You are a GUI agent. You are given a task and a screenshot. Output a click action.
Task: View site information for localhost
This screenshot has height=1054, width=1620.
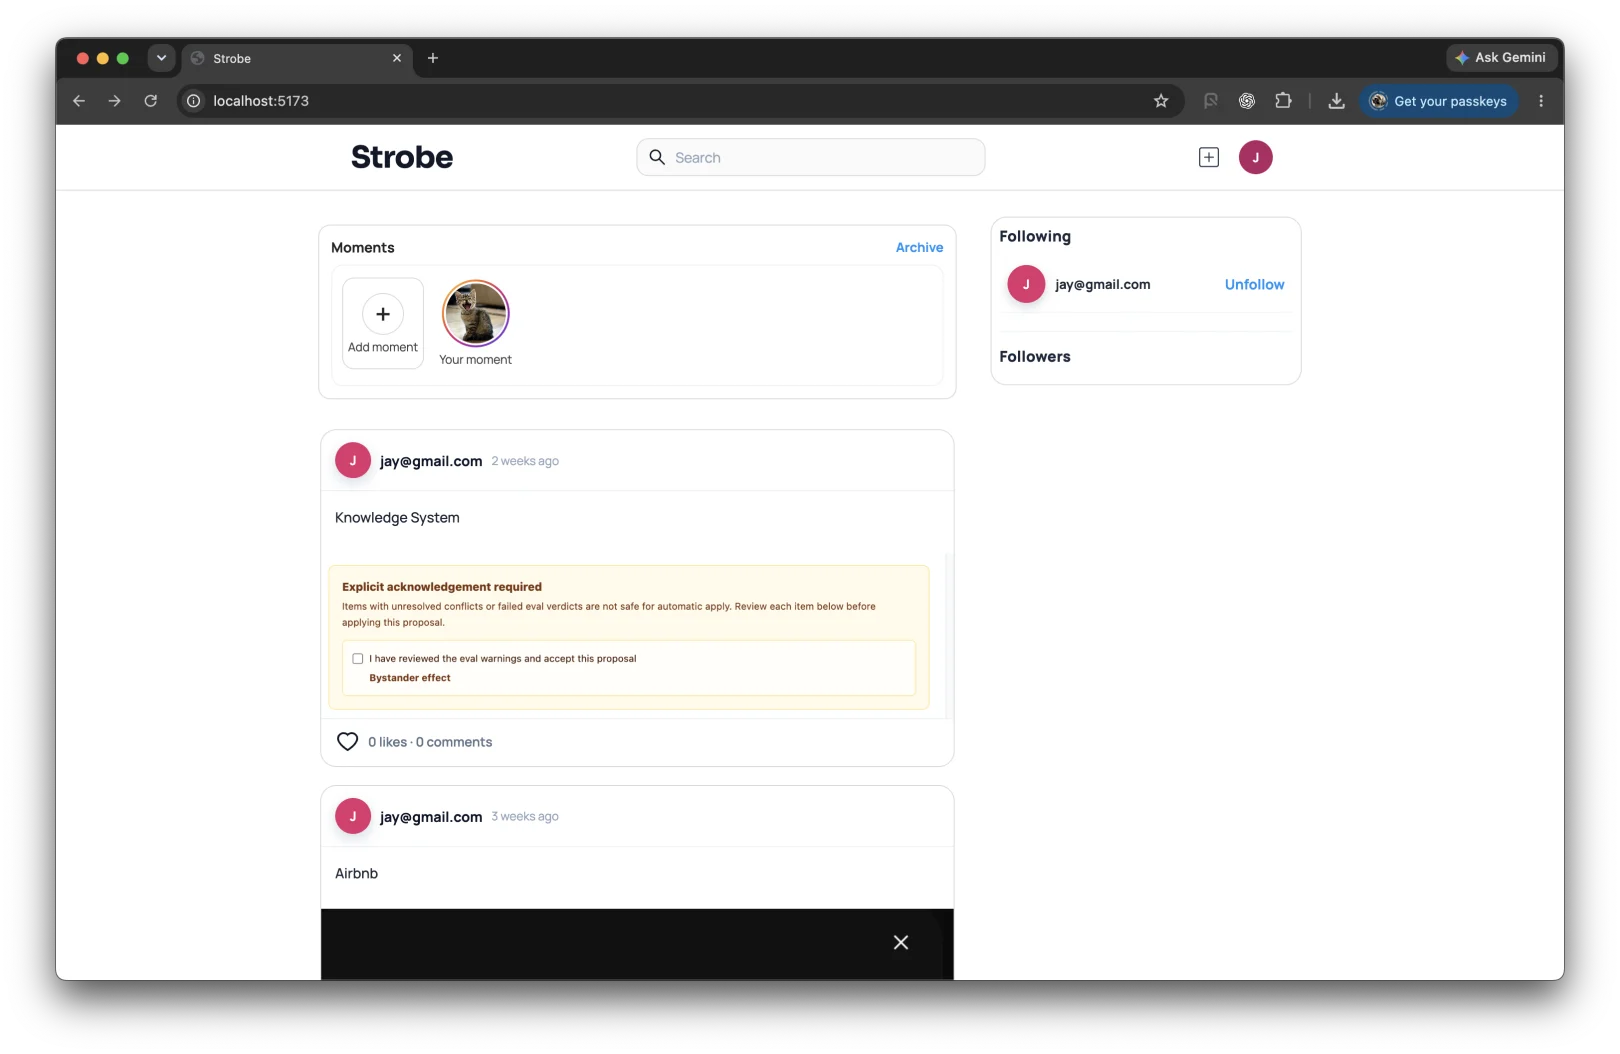coord(194,101)
